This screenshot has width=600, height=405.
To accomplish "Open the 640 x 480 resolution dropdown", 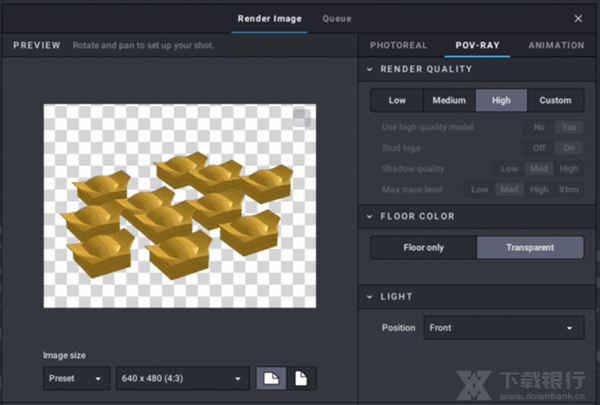I will pyautogui.click(x=183, y=379).
